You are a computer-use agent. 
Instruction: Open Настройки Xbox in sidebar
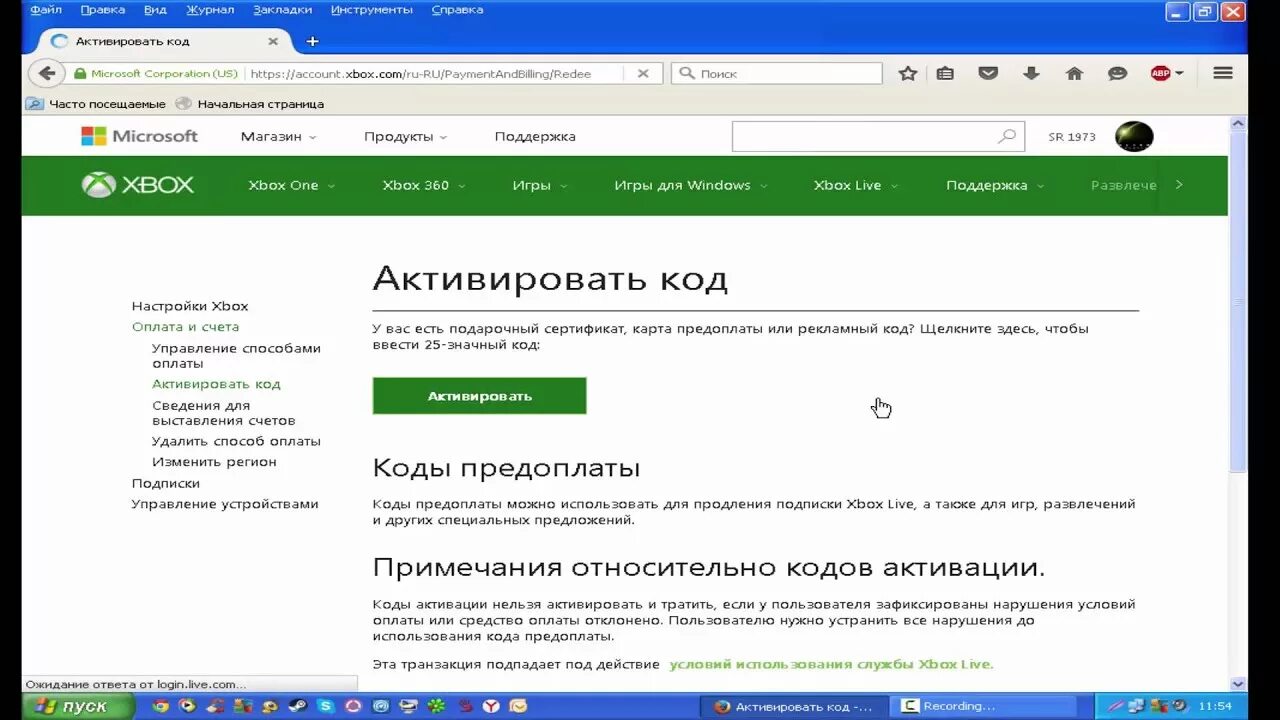[x=190, y=306]
